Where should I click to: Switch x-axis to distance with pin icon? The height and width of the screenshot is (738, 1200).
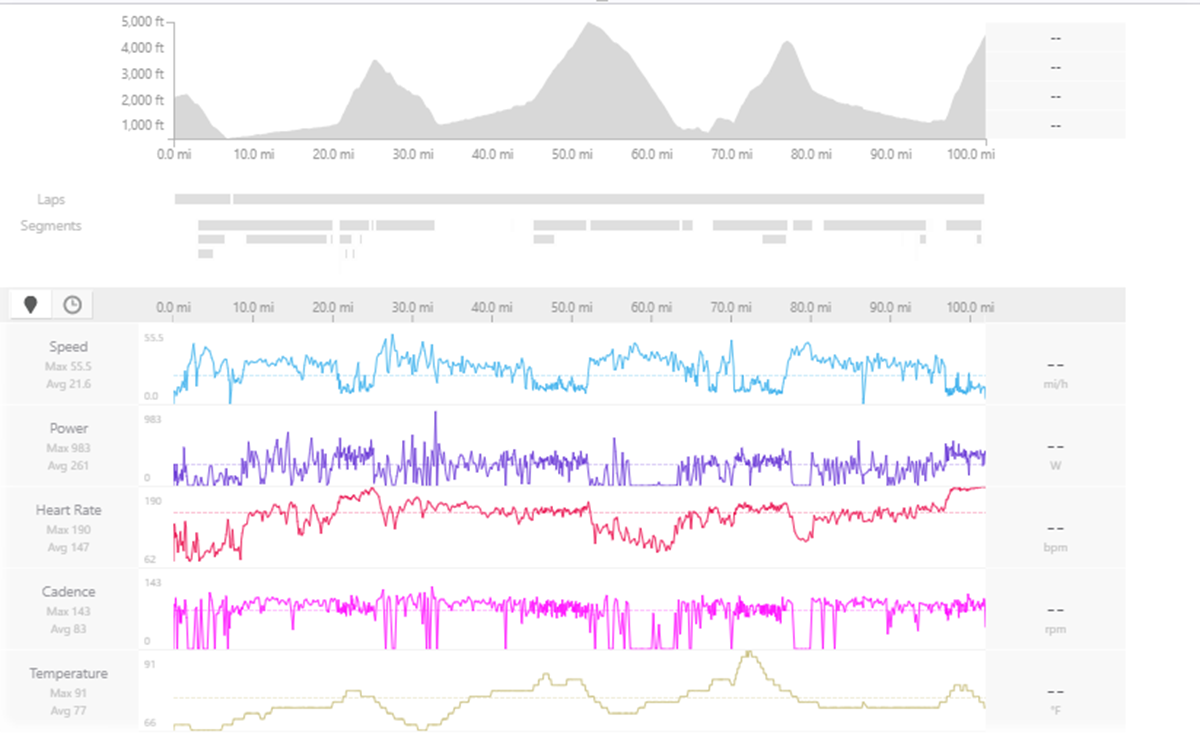(31, 305)
